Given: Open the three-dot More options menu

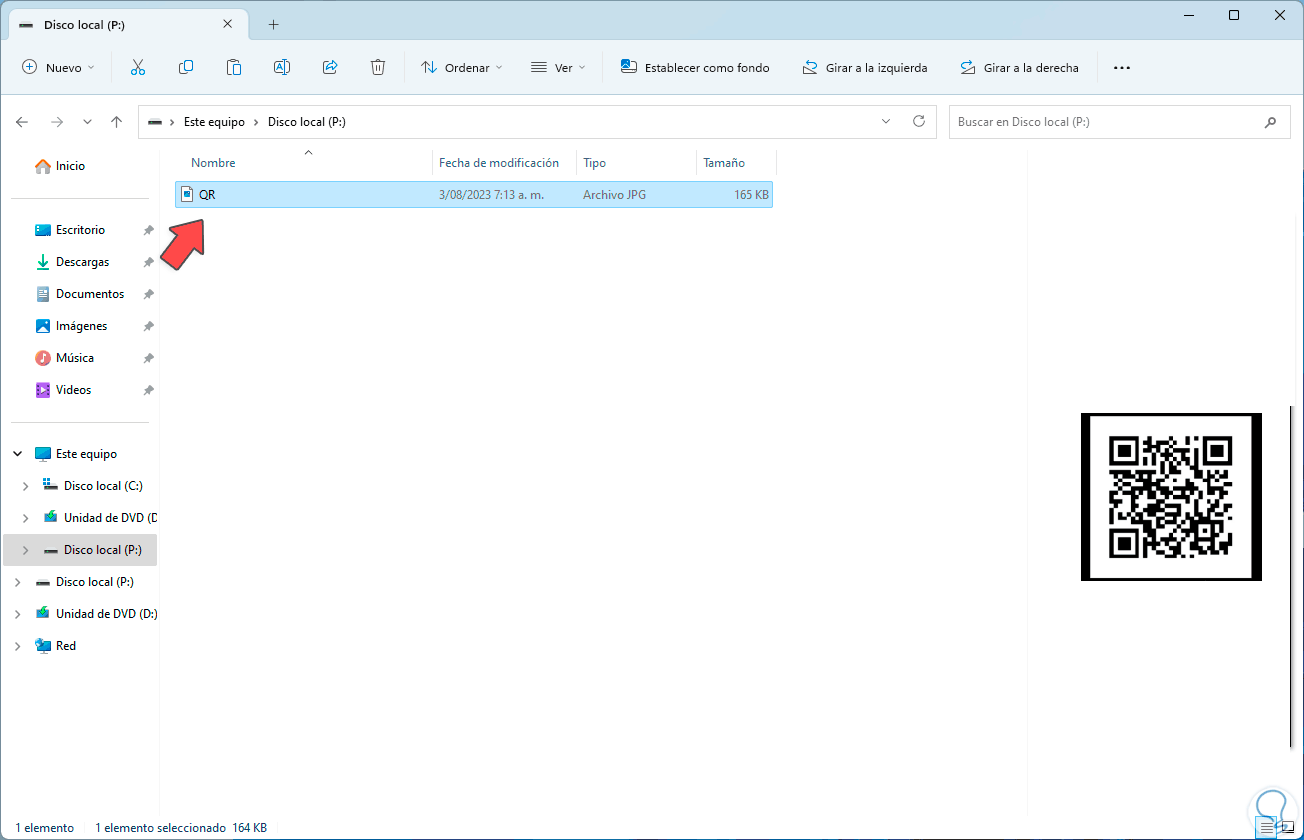Looking at the screenshot, I should [1122, 68].
